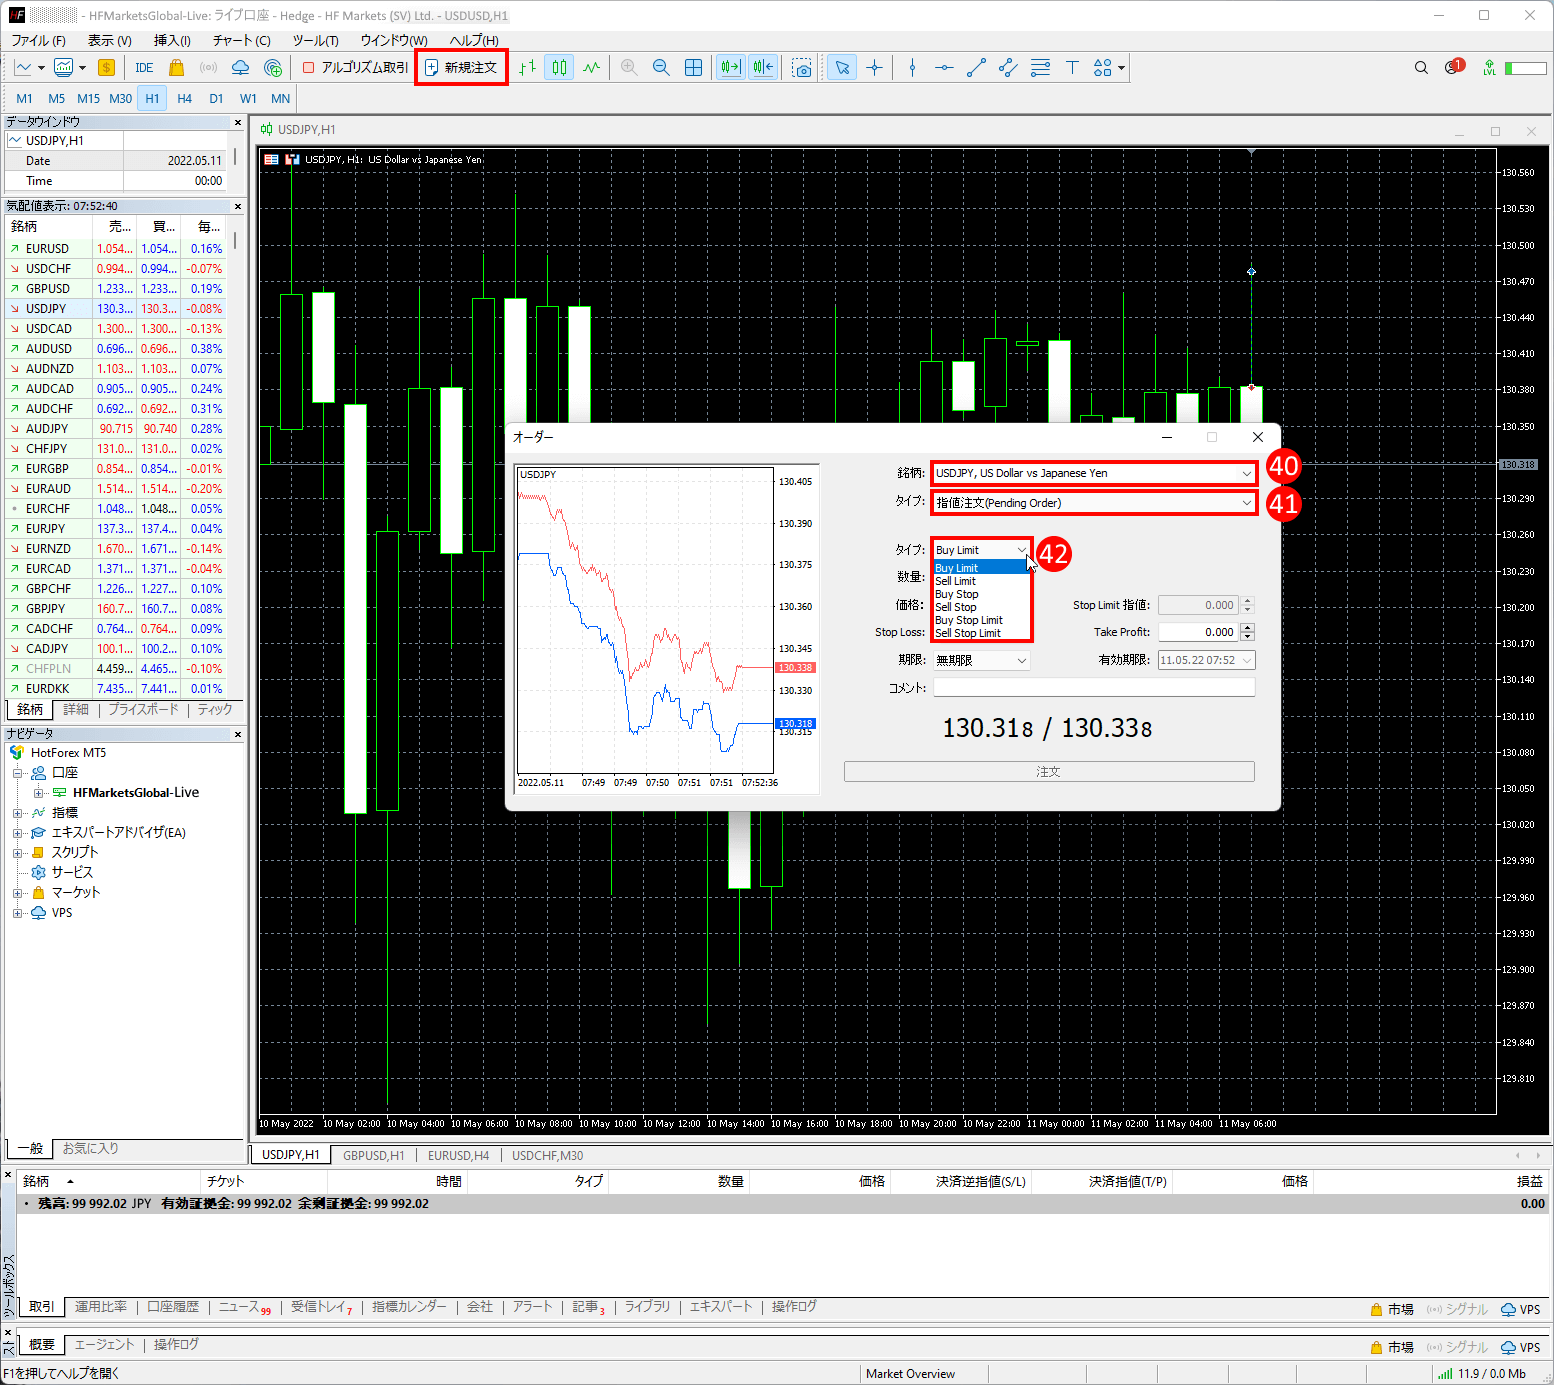Select the H4 timeframe button
The image size is (1554, 1385).
(184, 99)
